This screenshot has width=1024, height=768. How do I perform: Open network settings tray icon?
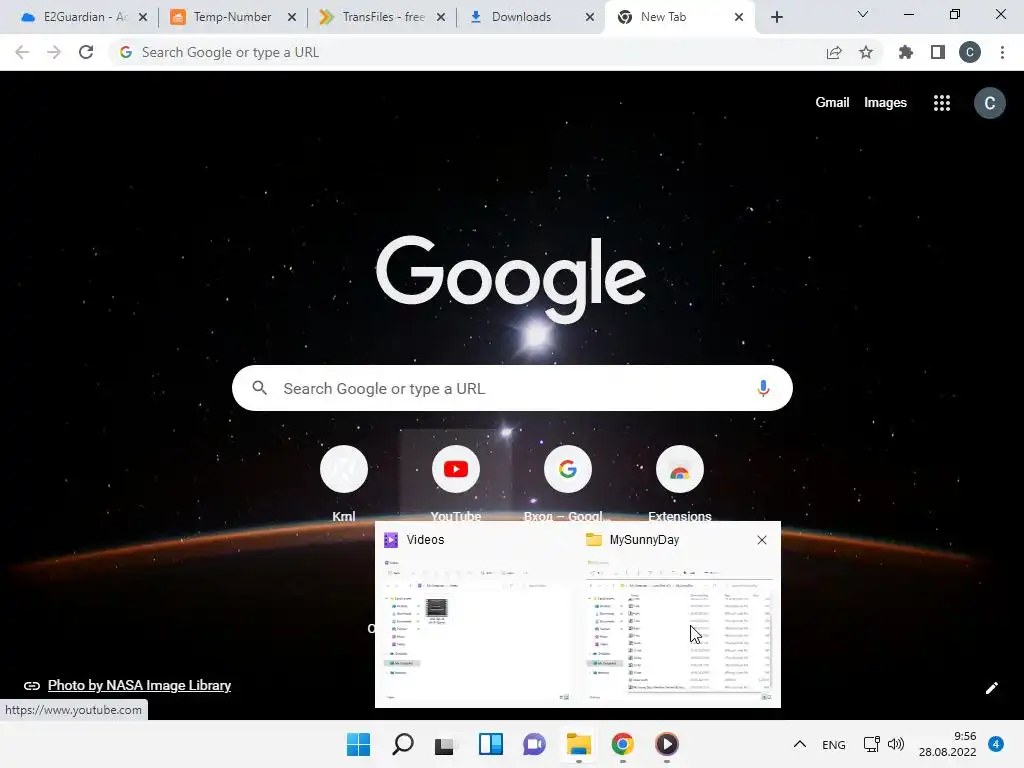pos(871,744)
